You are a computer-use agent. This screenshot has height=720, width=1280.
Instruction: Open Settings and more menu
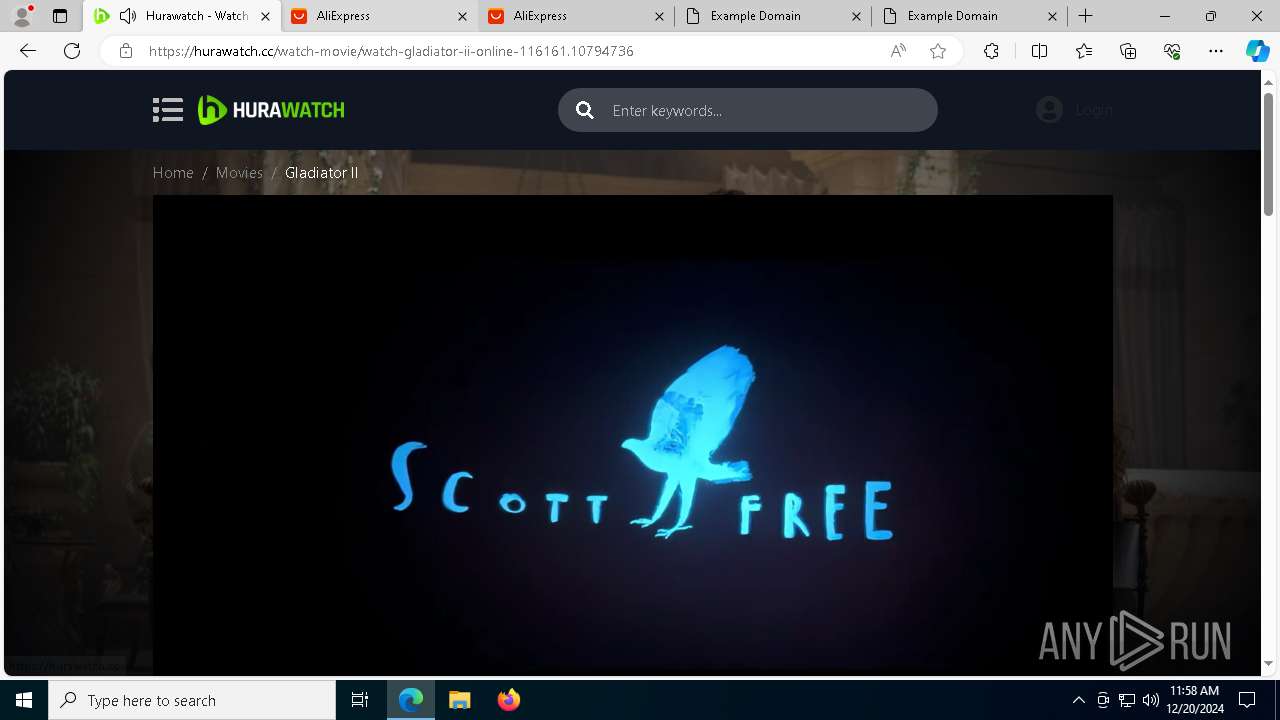click(x=1216, y=51)
